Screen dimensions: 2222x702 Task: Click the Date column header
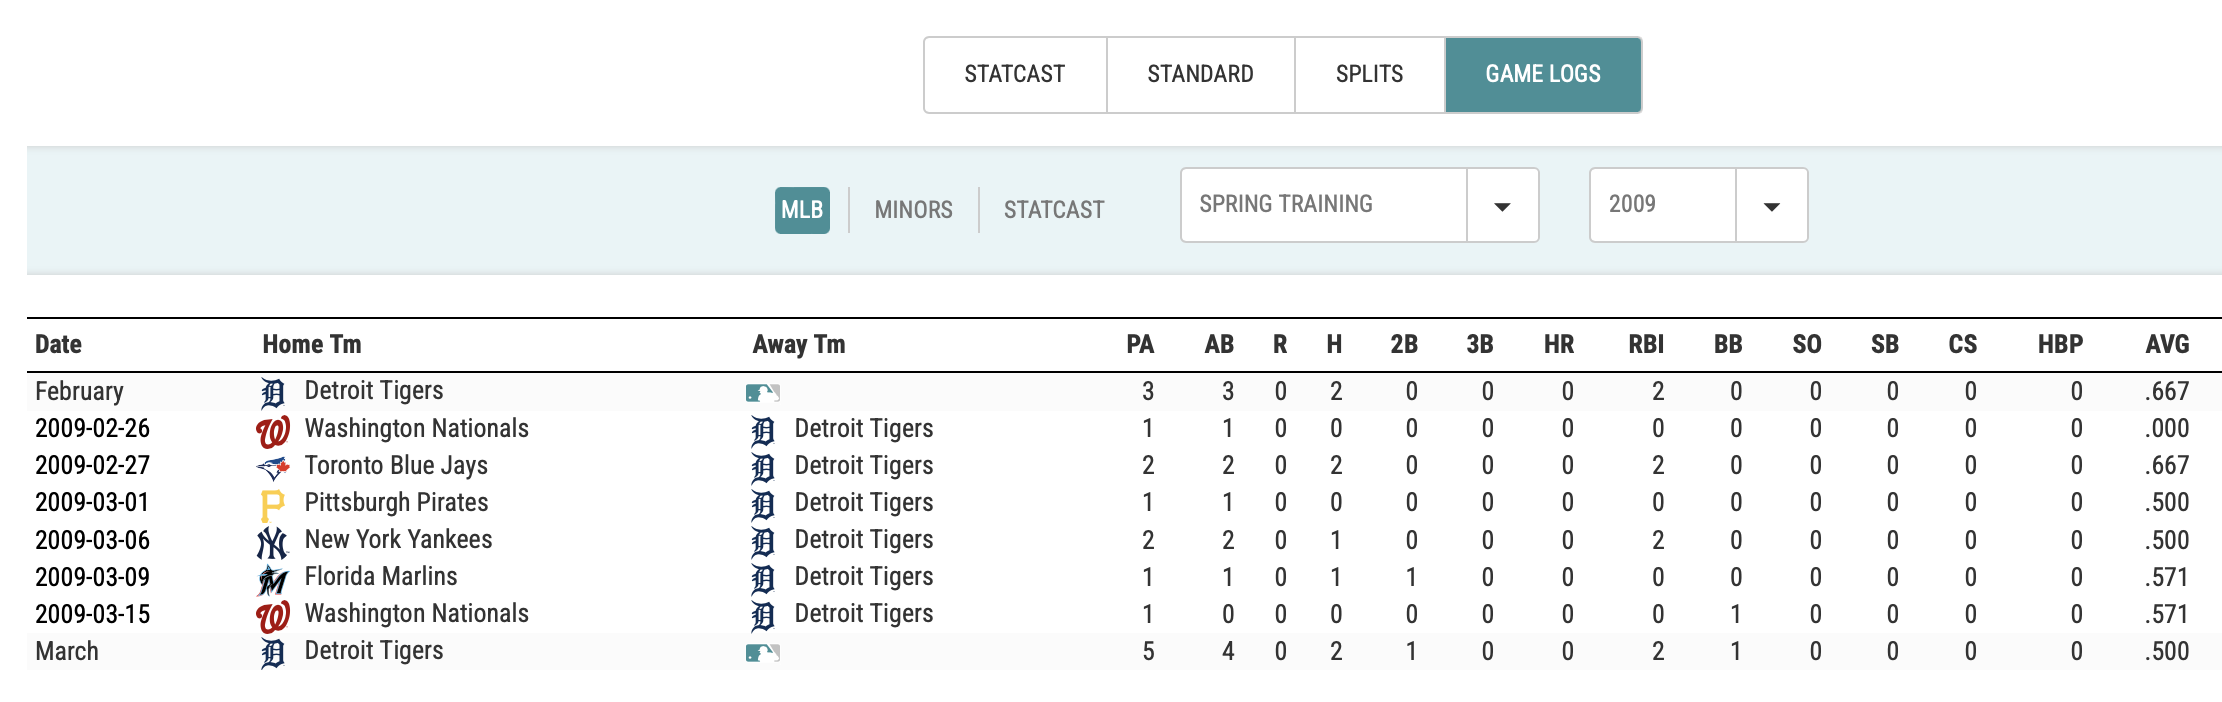tap(59, 345)
